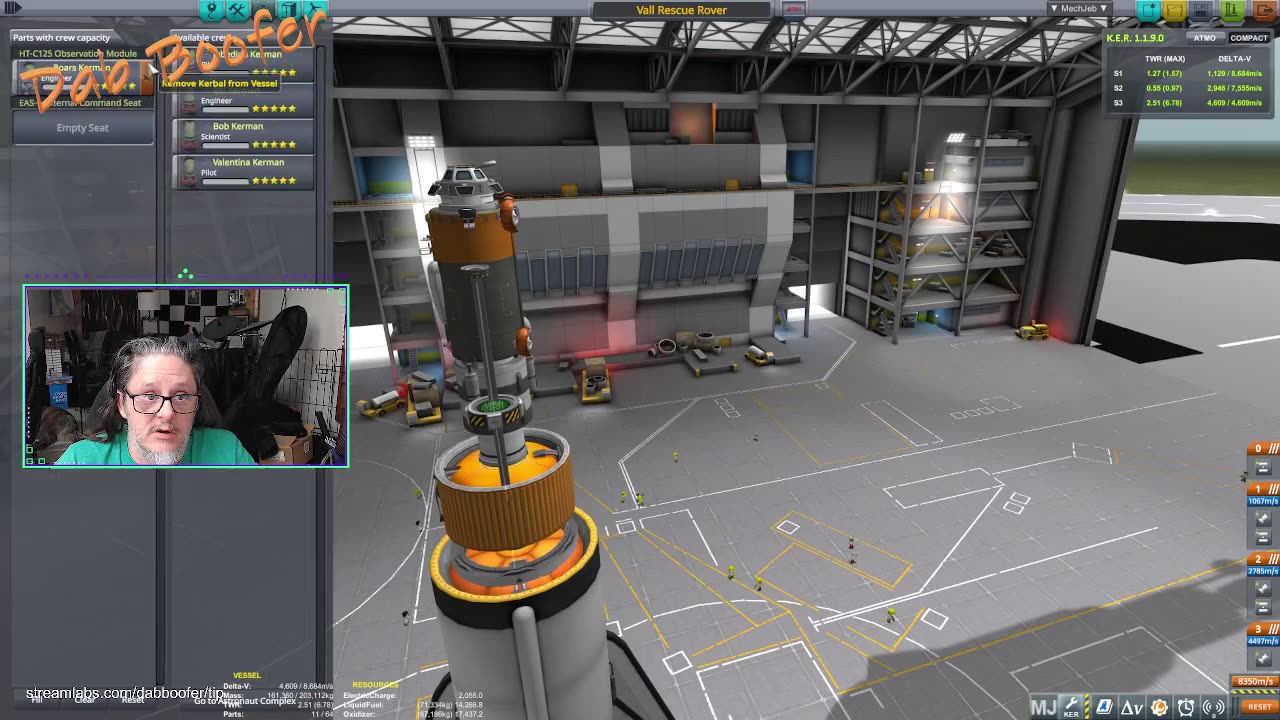The width and height of the screenshot is (1280, 720).
Task: Click the S3 row TWR value 2.51 (6.78)
Action: click(1164, 103)
